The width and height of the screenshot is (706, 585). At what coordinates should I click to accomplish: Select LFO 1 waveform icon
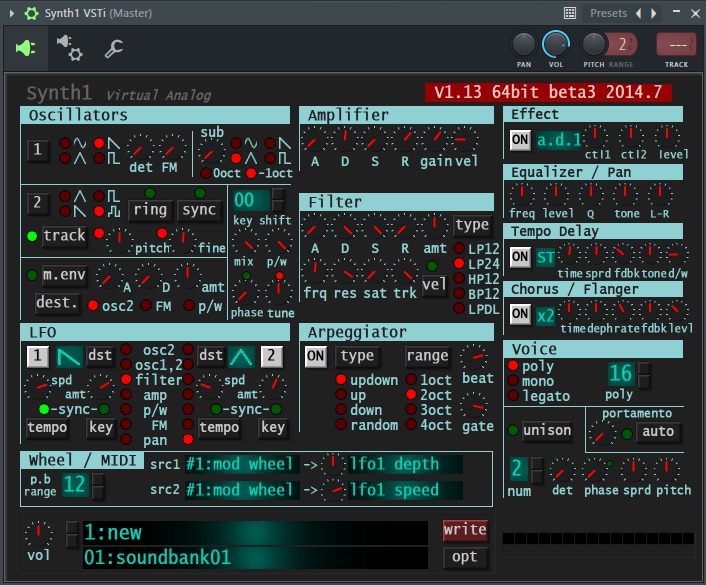point(69,356)
